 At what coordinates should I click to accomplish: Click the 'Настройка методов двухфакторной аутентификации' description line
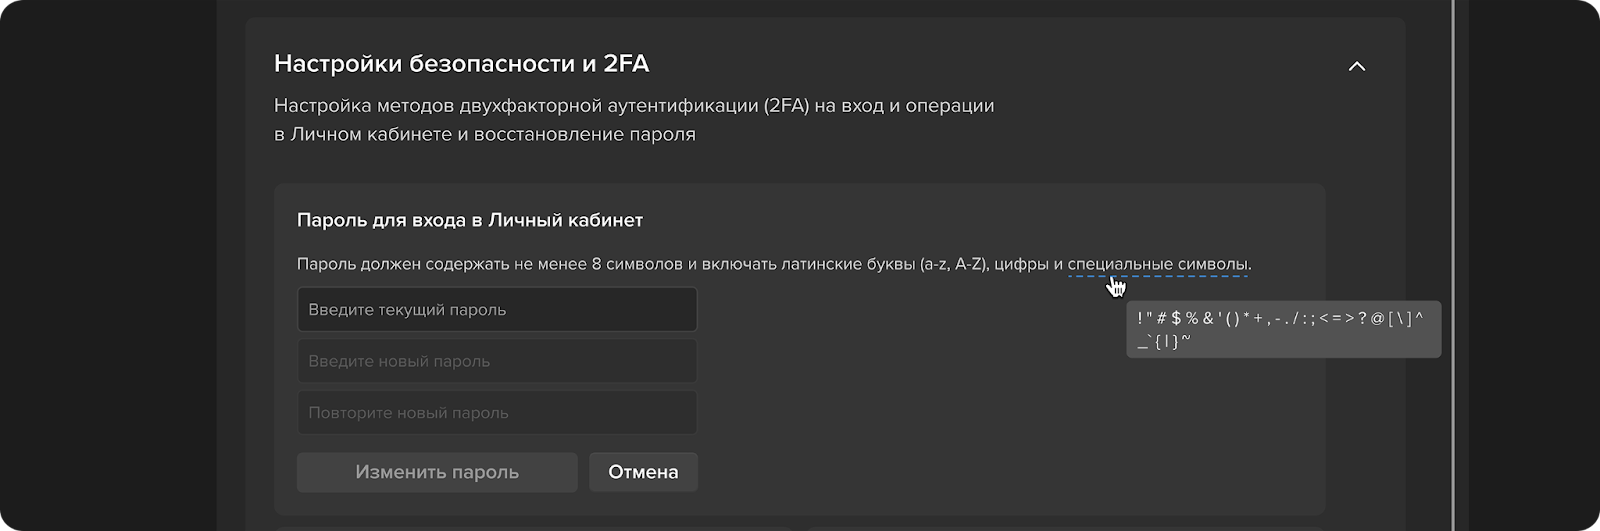[x=634, y=105]
